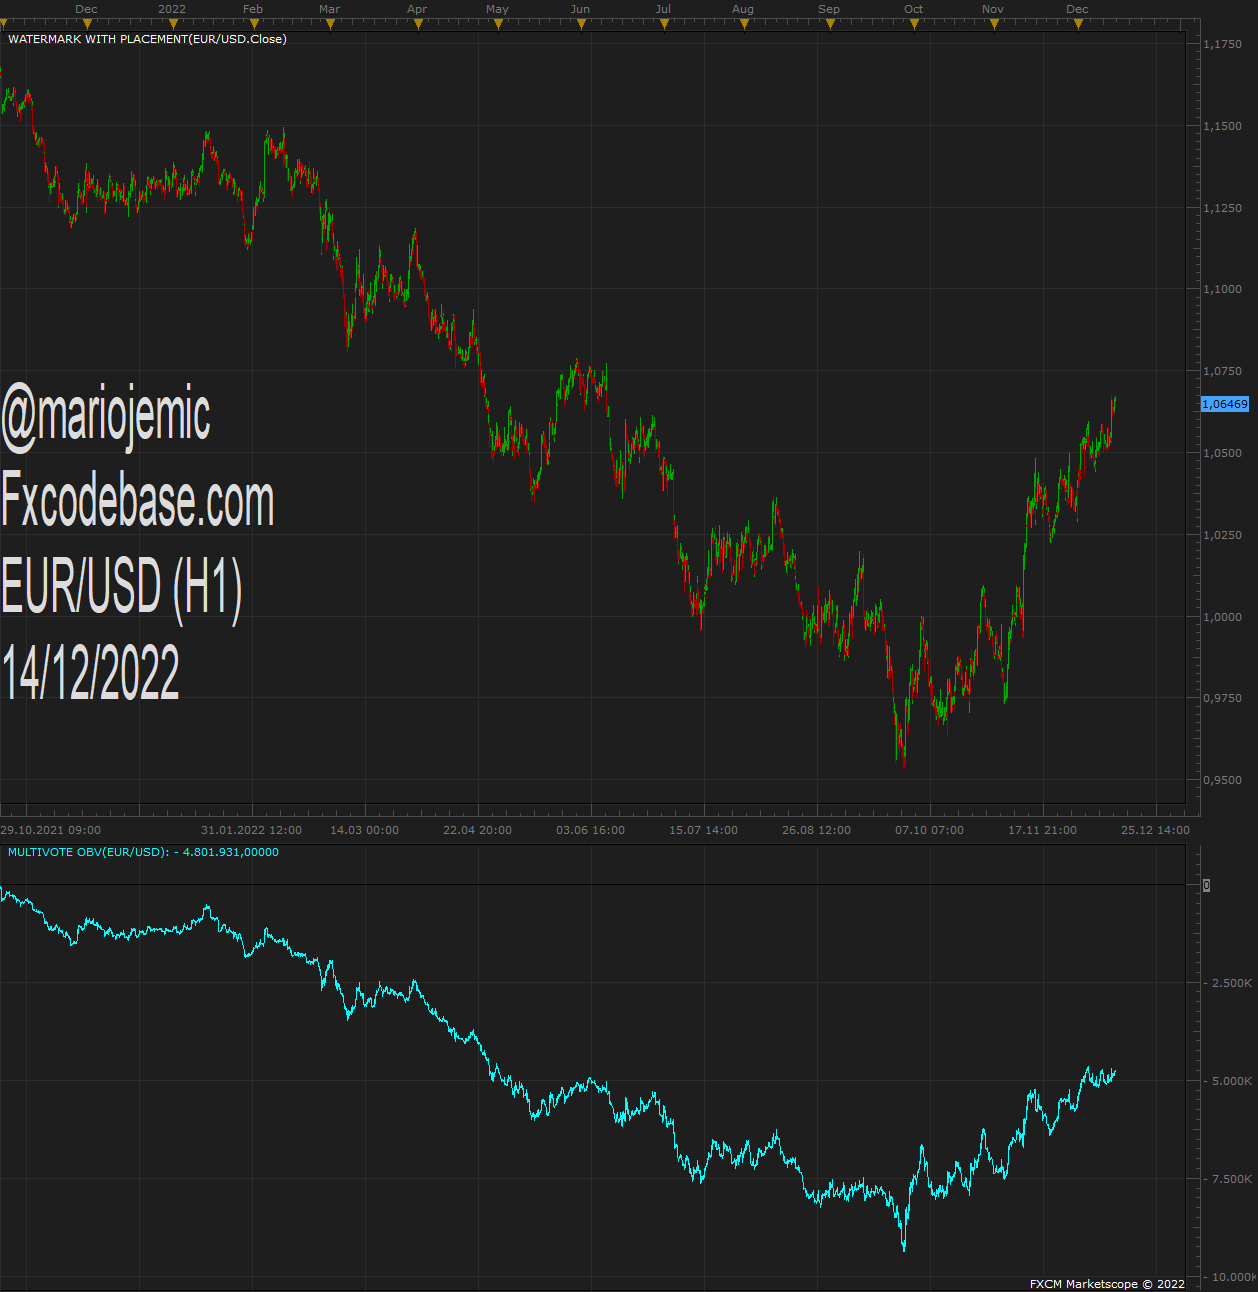Select the WATERMARK WITH PLACEMENT indicator label

click(x=147, y=39)
